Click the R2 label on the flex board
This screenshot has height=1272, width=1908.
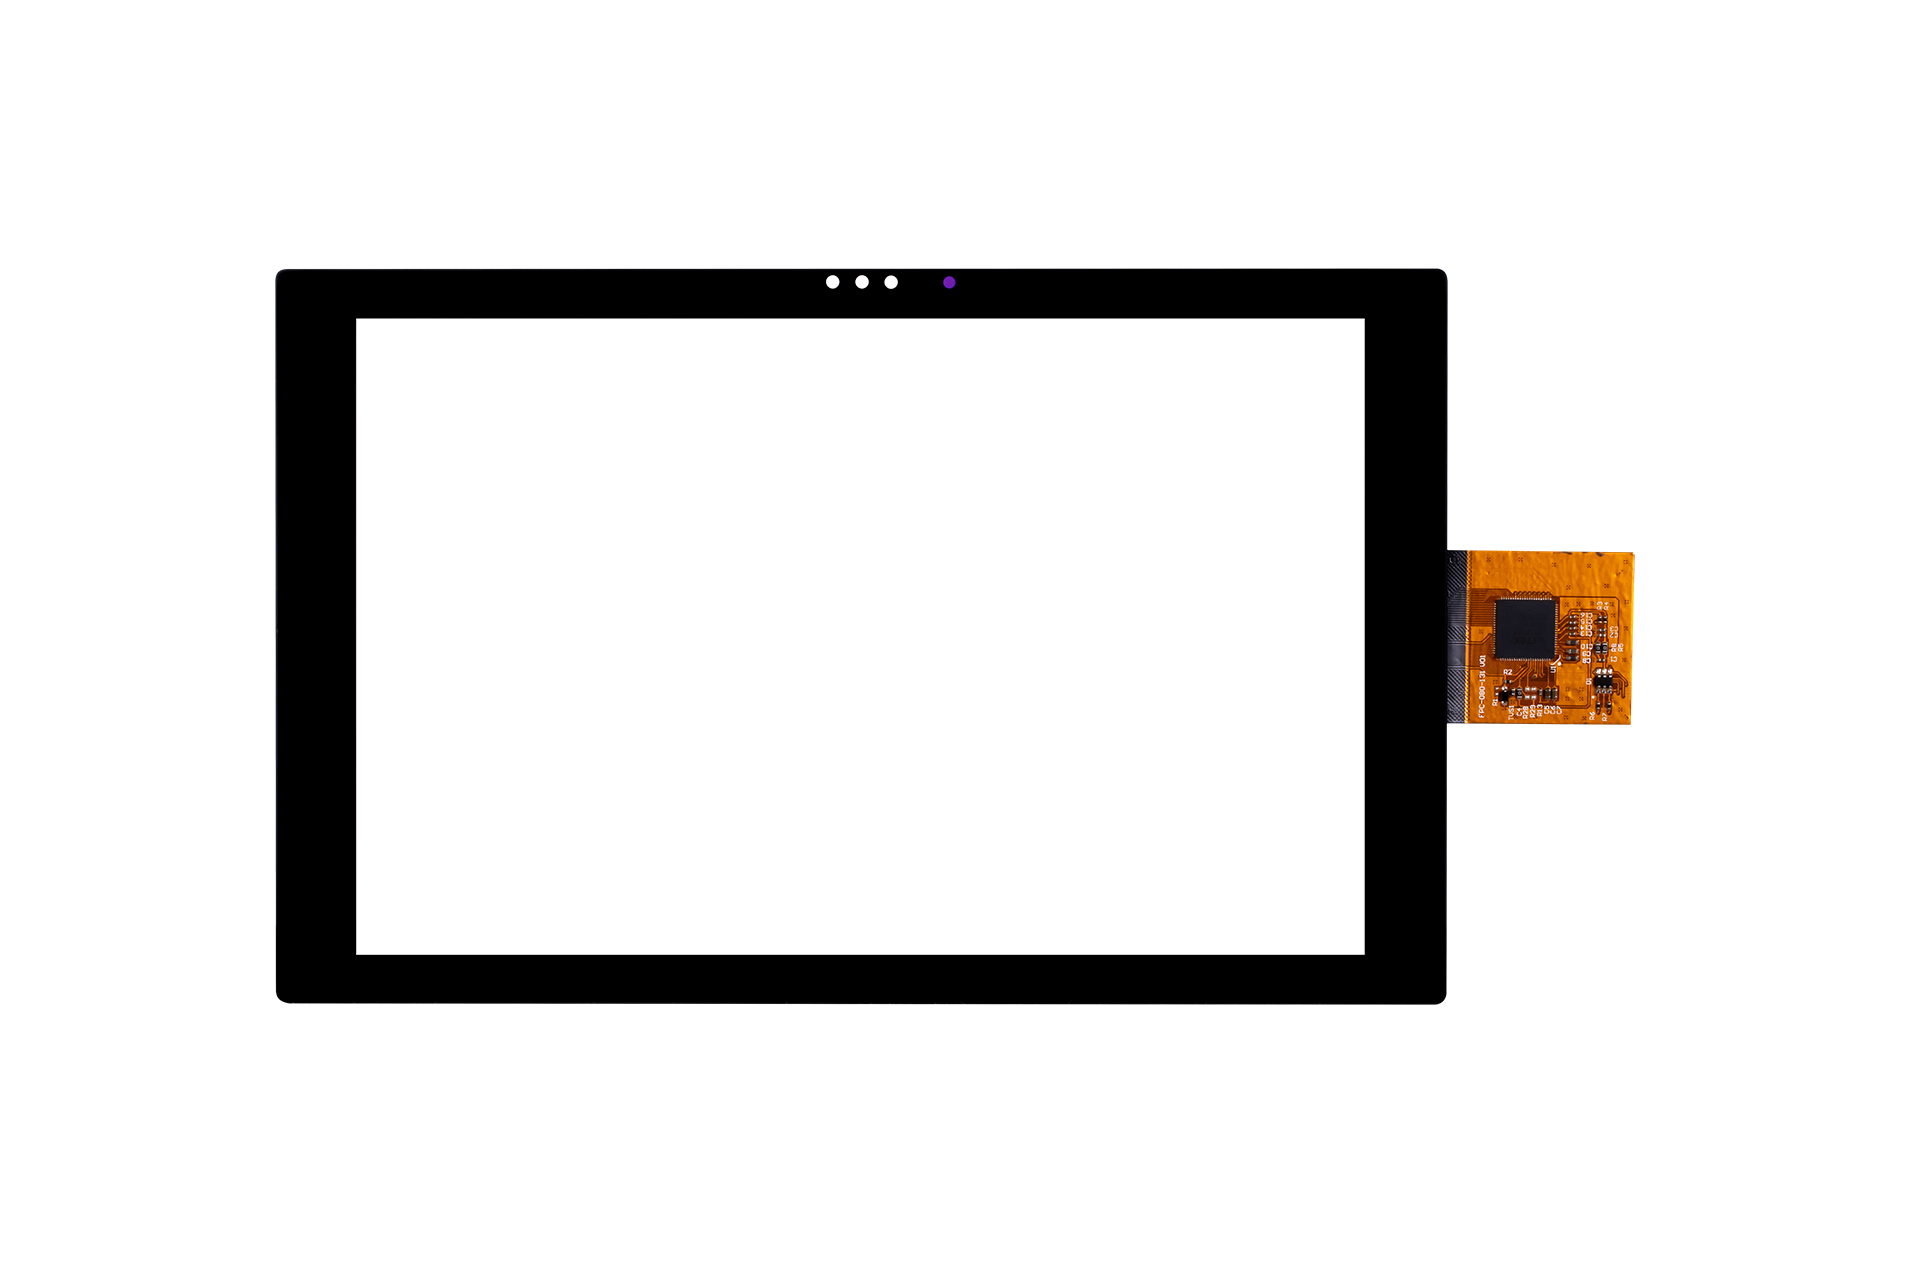[x=1508, y=672]
